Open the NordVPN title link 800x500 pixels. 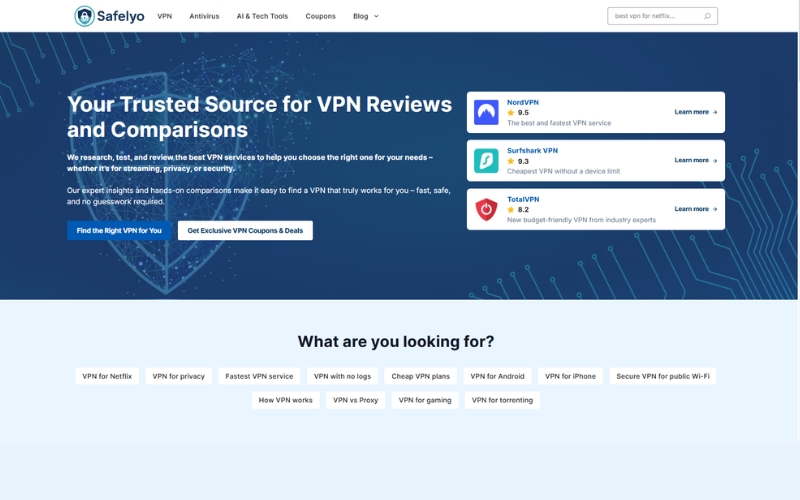522,103
